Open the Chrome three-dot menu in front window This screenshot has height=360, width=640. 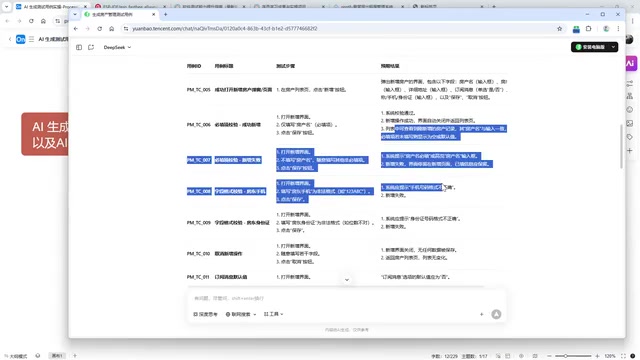pos(618,29)
